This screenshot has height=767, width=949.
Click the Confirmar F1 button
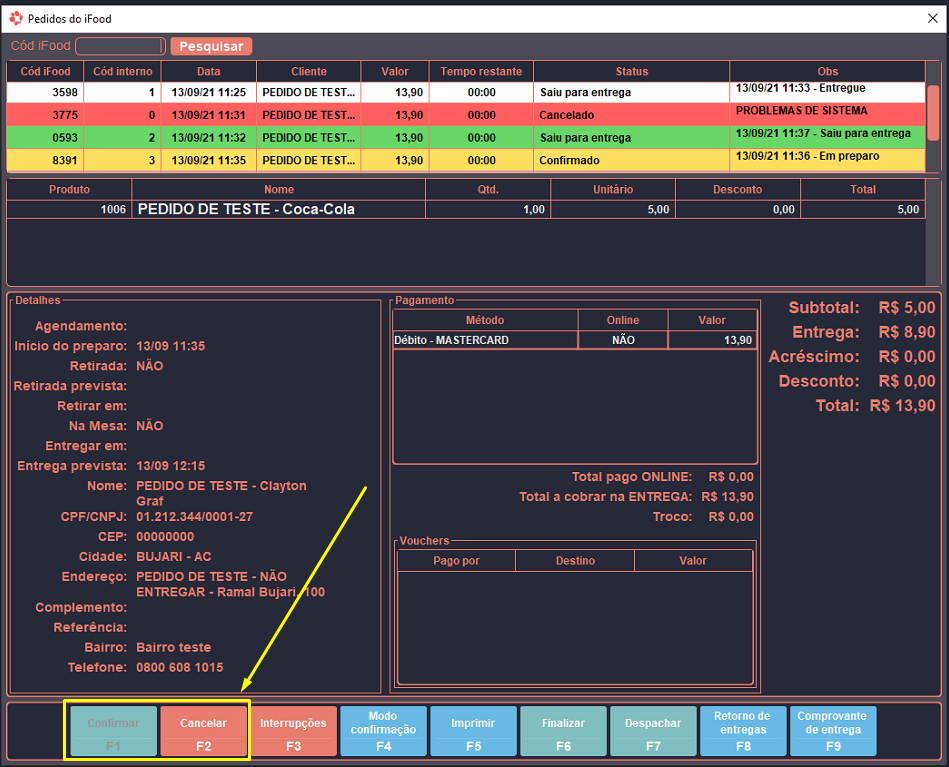click(113, 731)
